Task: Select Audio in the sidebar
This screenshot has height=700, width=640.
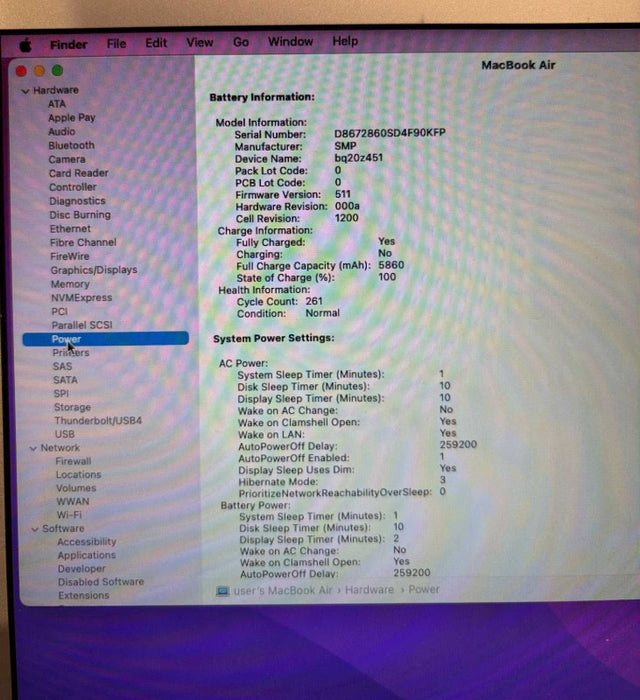Action: [62, 132]
